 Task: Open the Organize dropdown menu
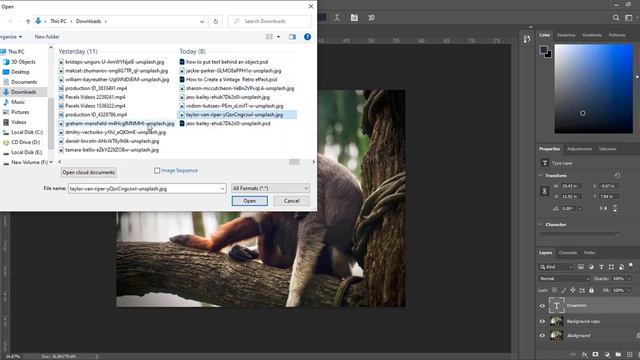(x=11, y=37)
